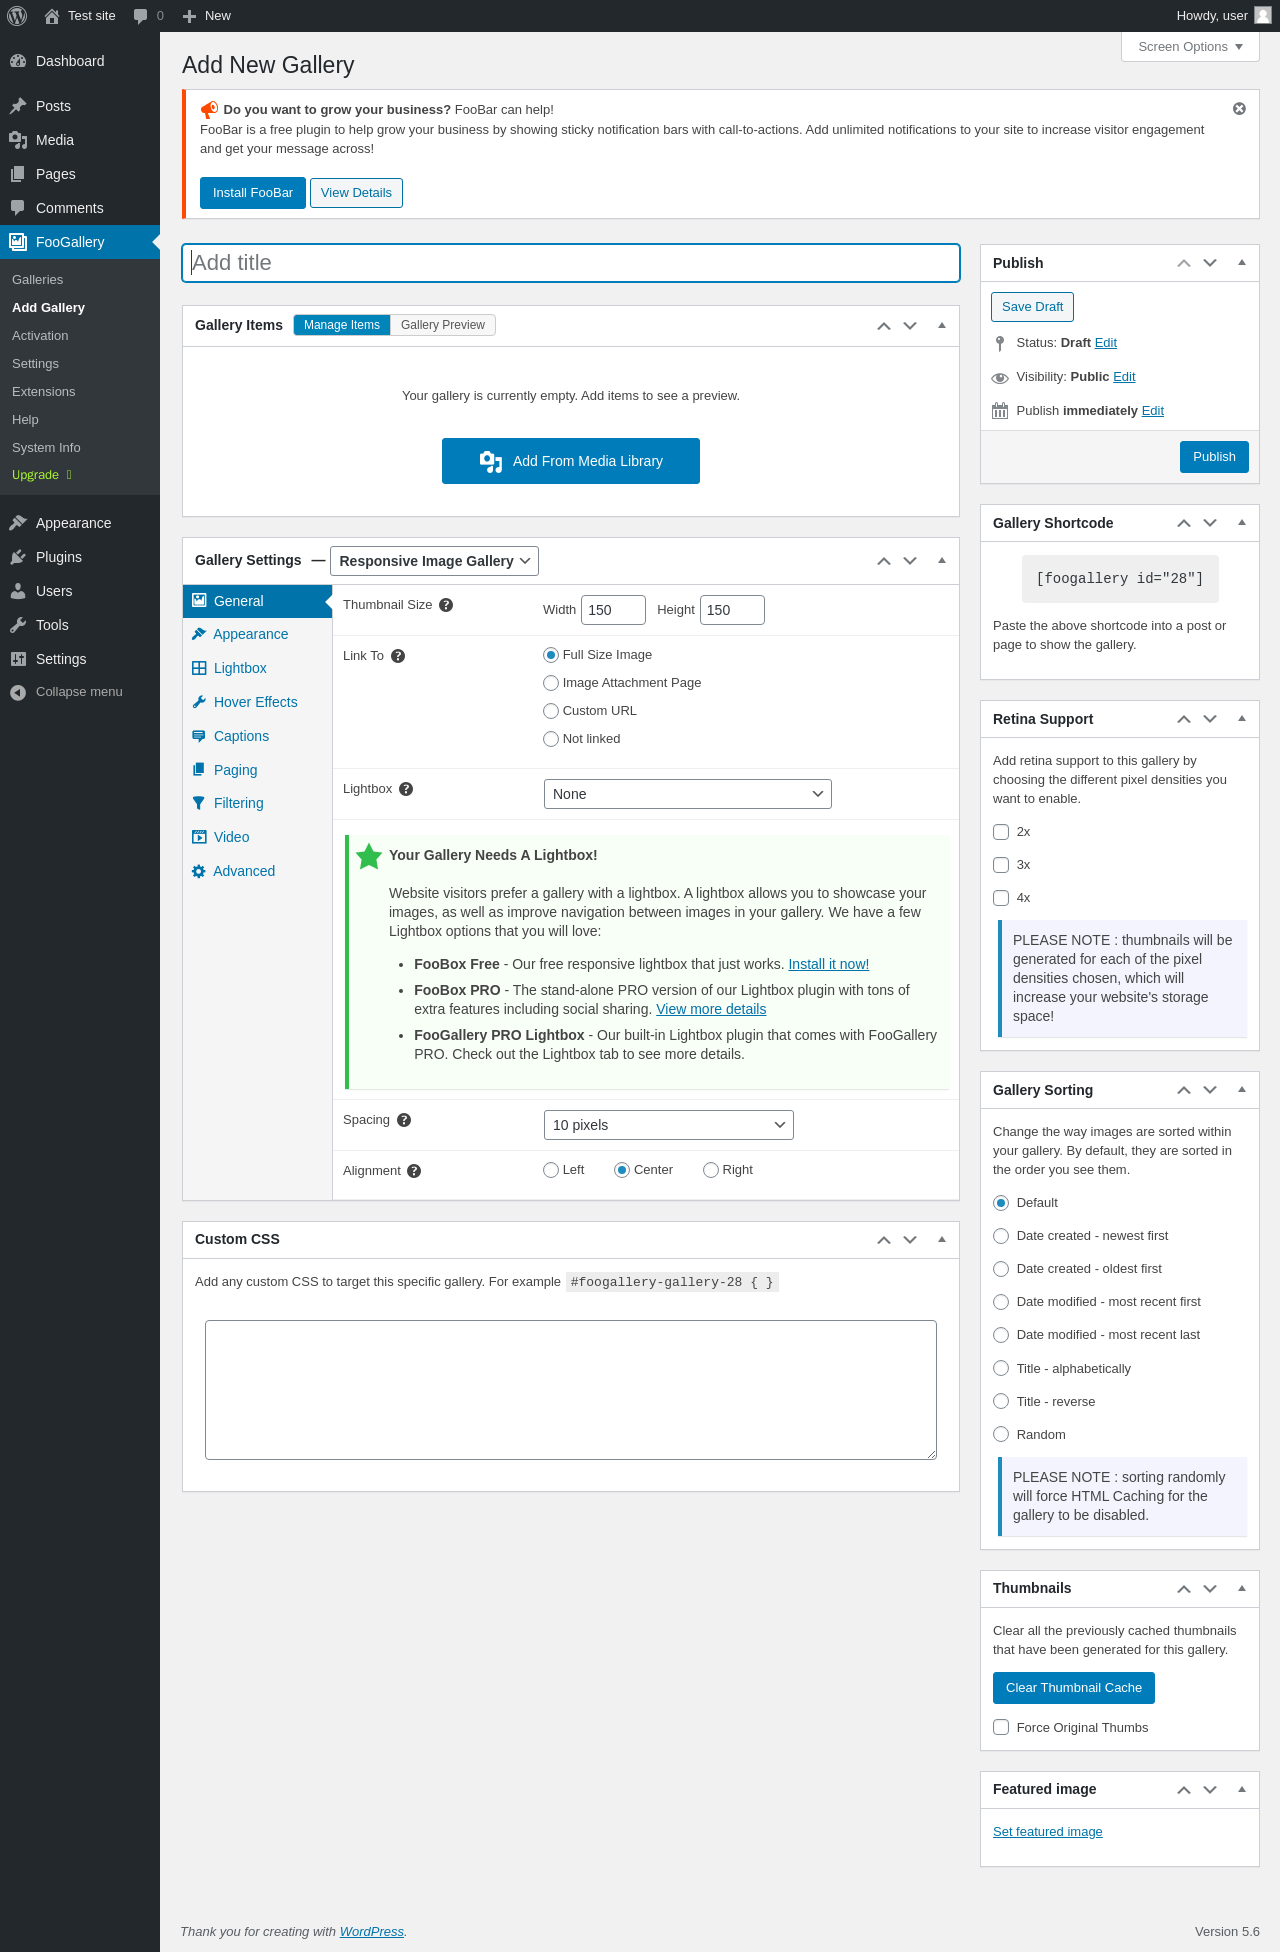Image resolution: width=1280 pixels, height=1952 pixels.
Task: Select Image Attachment Page link option
Action: tap(551, 683)
